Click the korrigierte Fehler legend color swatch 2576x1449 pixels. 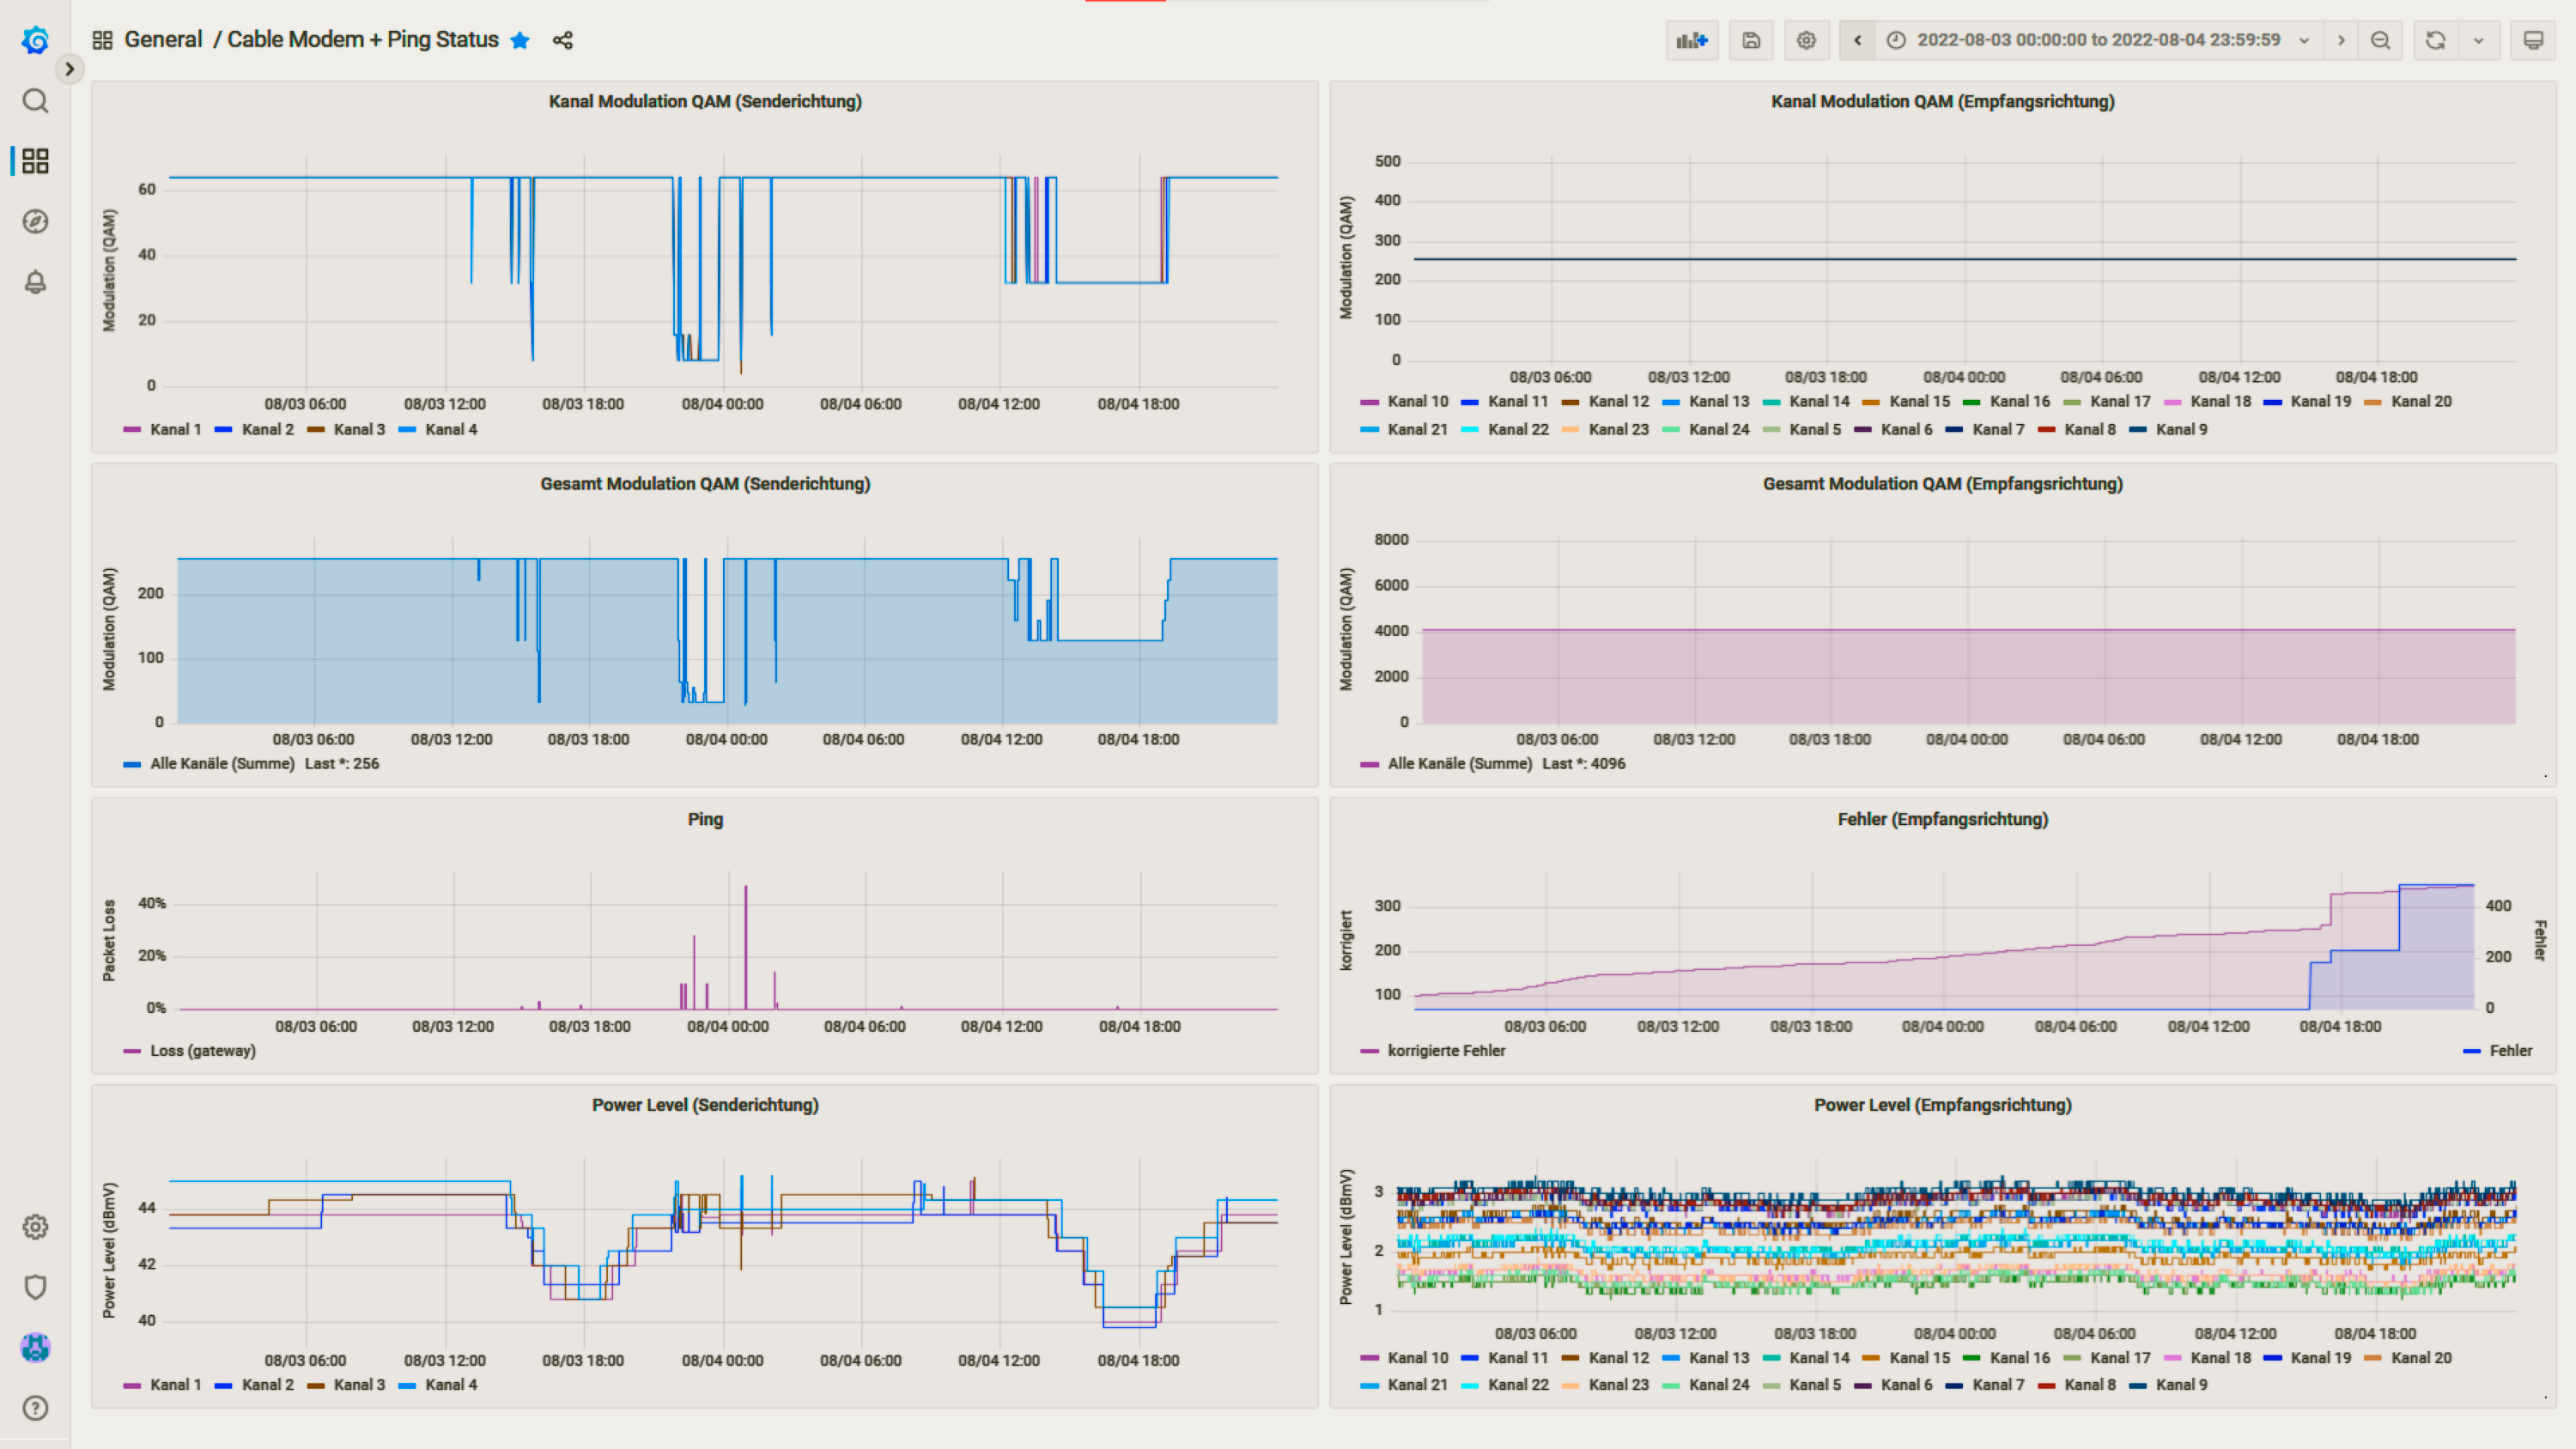(1369, 1051)
